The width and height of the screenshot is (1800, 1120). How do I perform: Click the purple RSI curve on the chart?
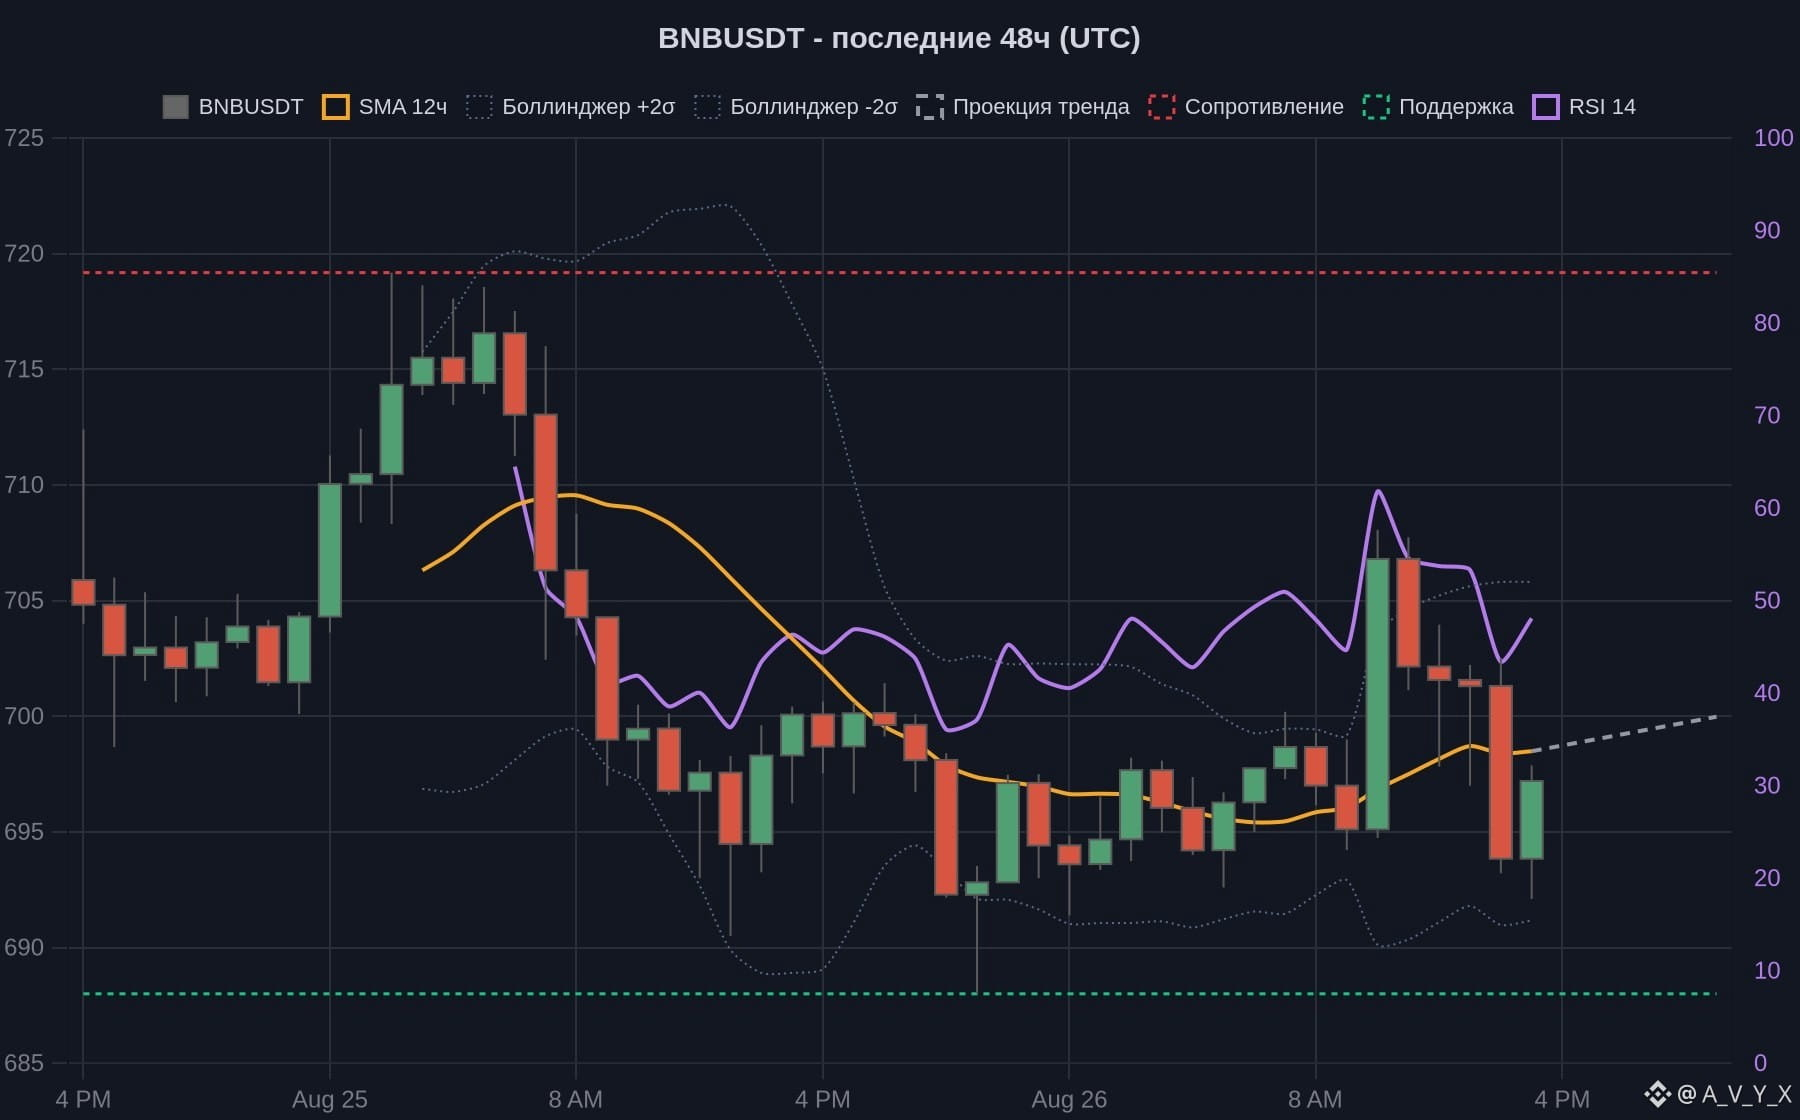coord(1130,621)
